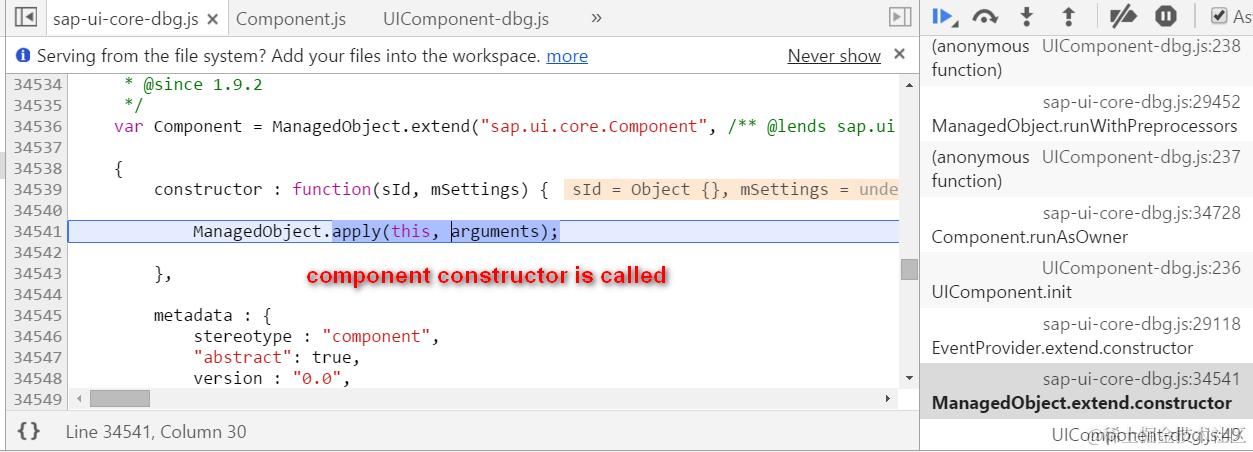This screenshot has width=1253, height=452.
Task: Step out of current function
Action: [1068, 16]
